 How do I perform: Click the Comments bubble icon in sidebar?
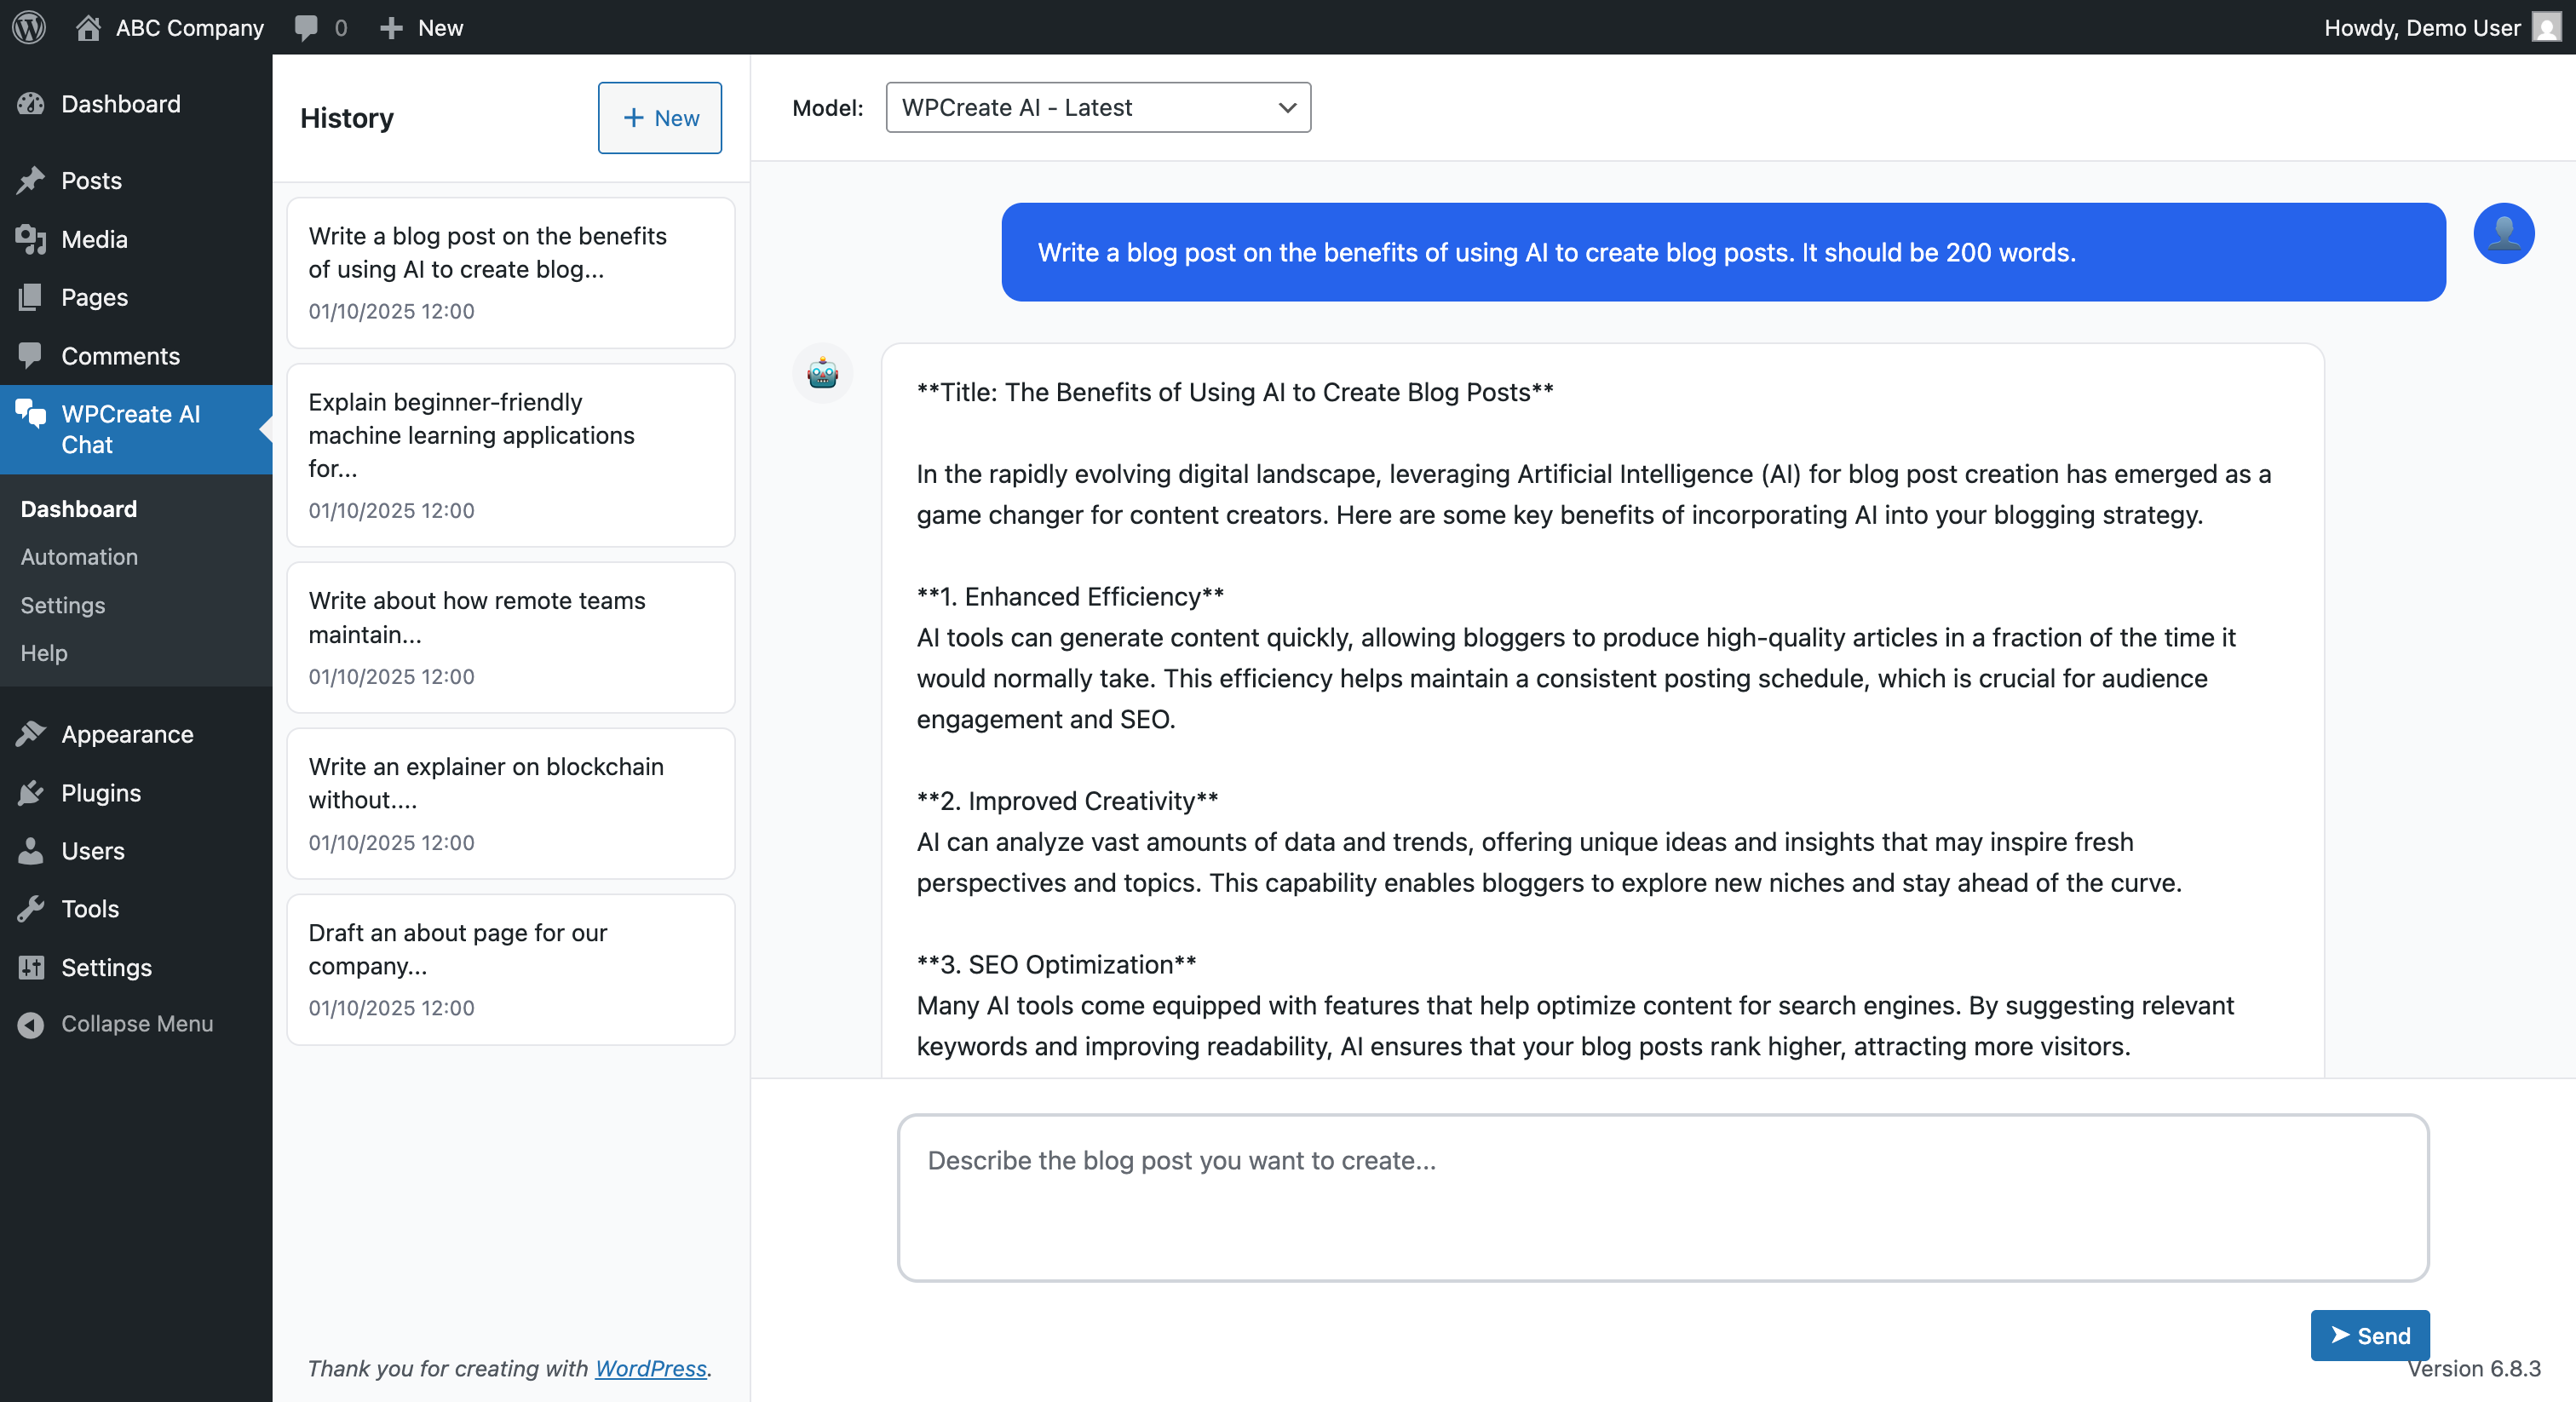click(x=31, y=355)
